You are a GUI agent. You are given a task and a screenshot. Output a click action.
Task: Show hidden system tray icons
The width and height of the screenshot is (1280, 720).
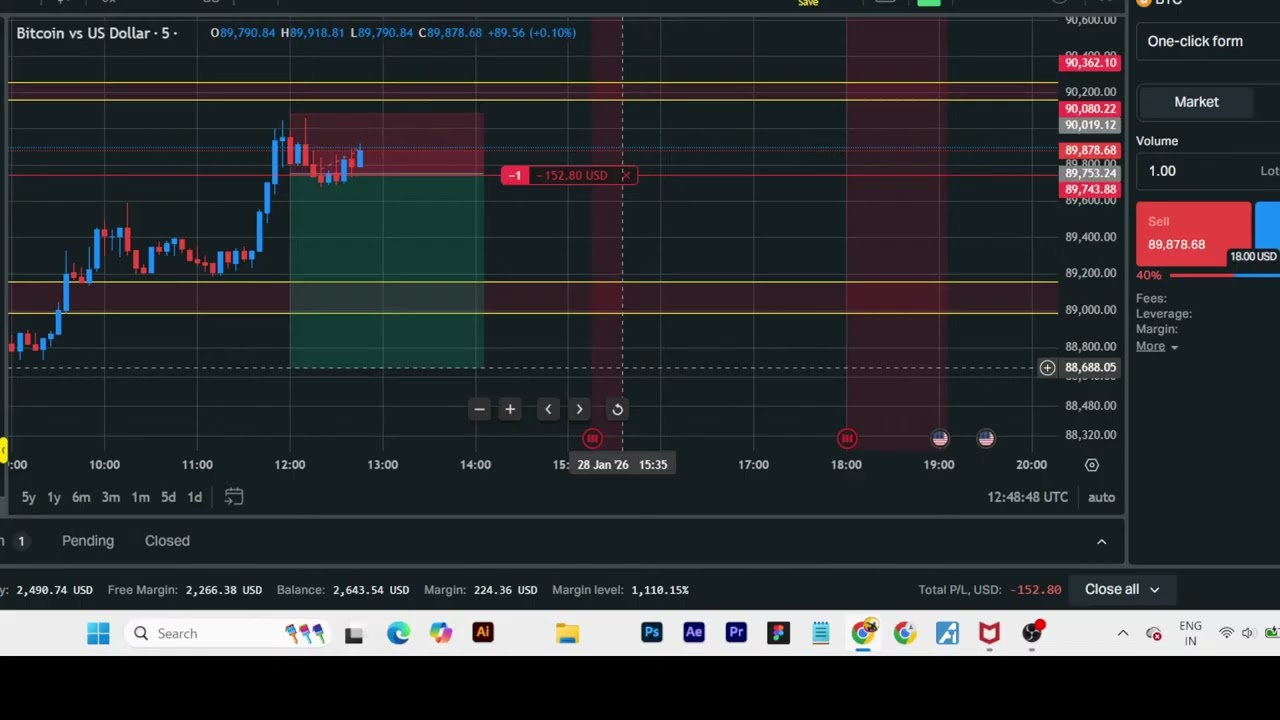pyautogui.click(x=1123, y=634)
